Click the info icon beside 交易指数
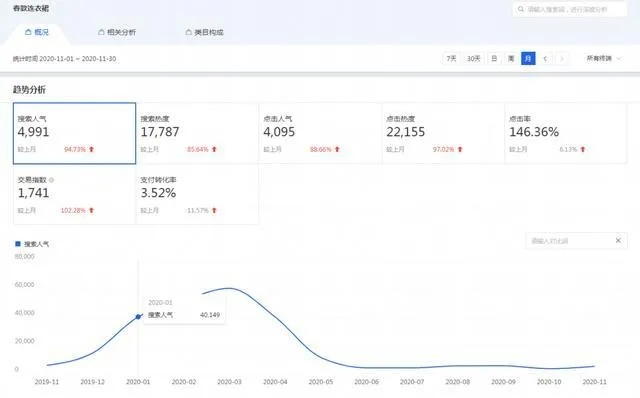 point(52,180)
